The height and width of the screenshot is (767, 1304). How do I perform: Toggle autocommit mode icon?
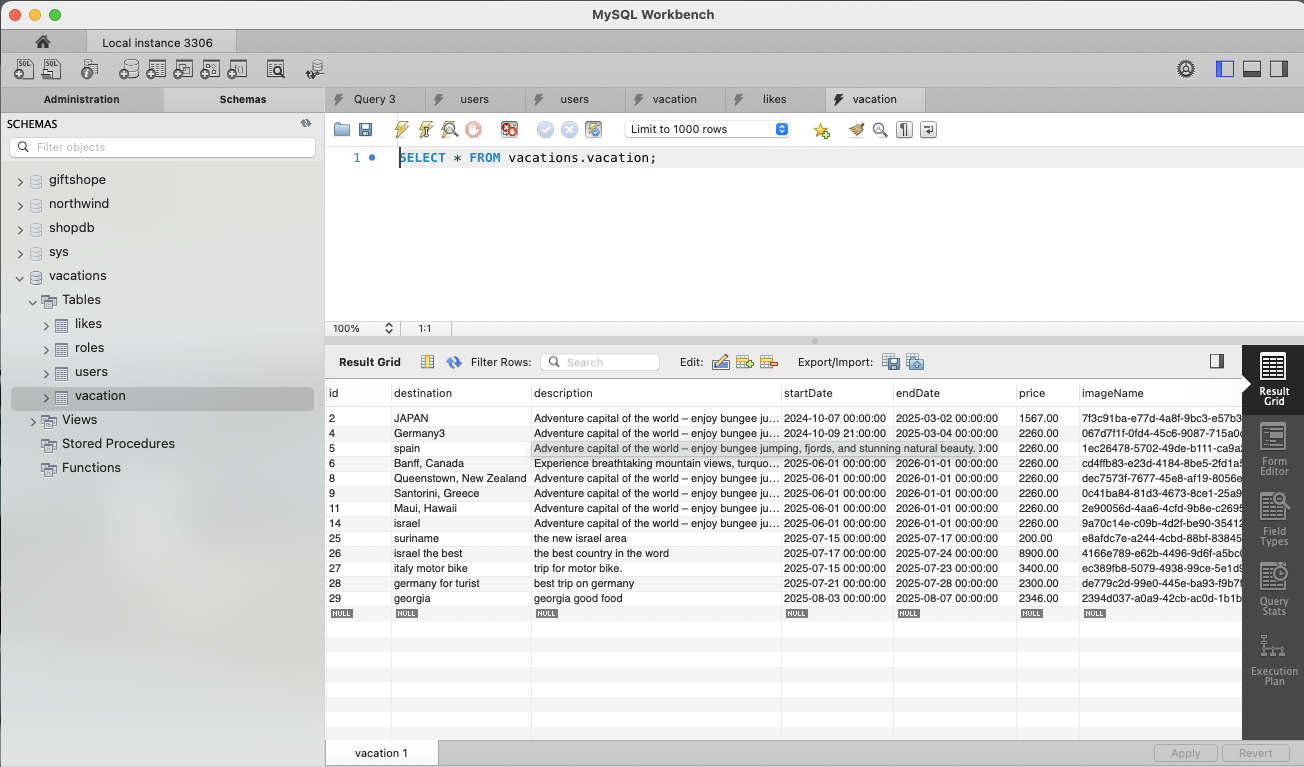pos(593,130)
